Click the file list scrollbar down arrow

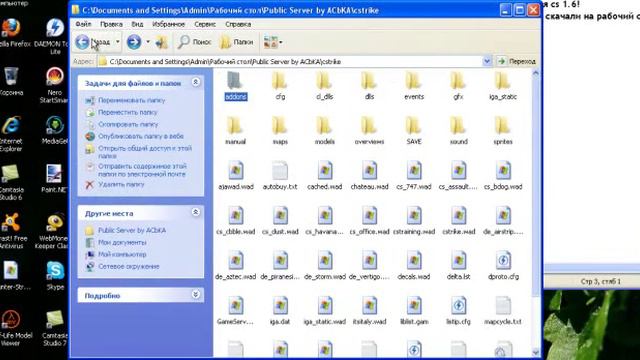536,352
